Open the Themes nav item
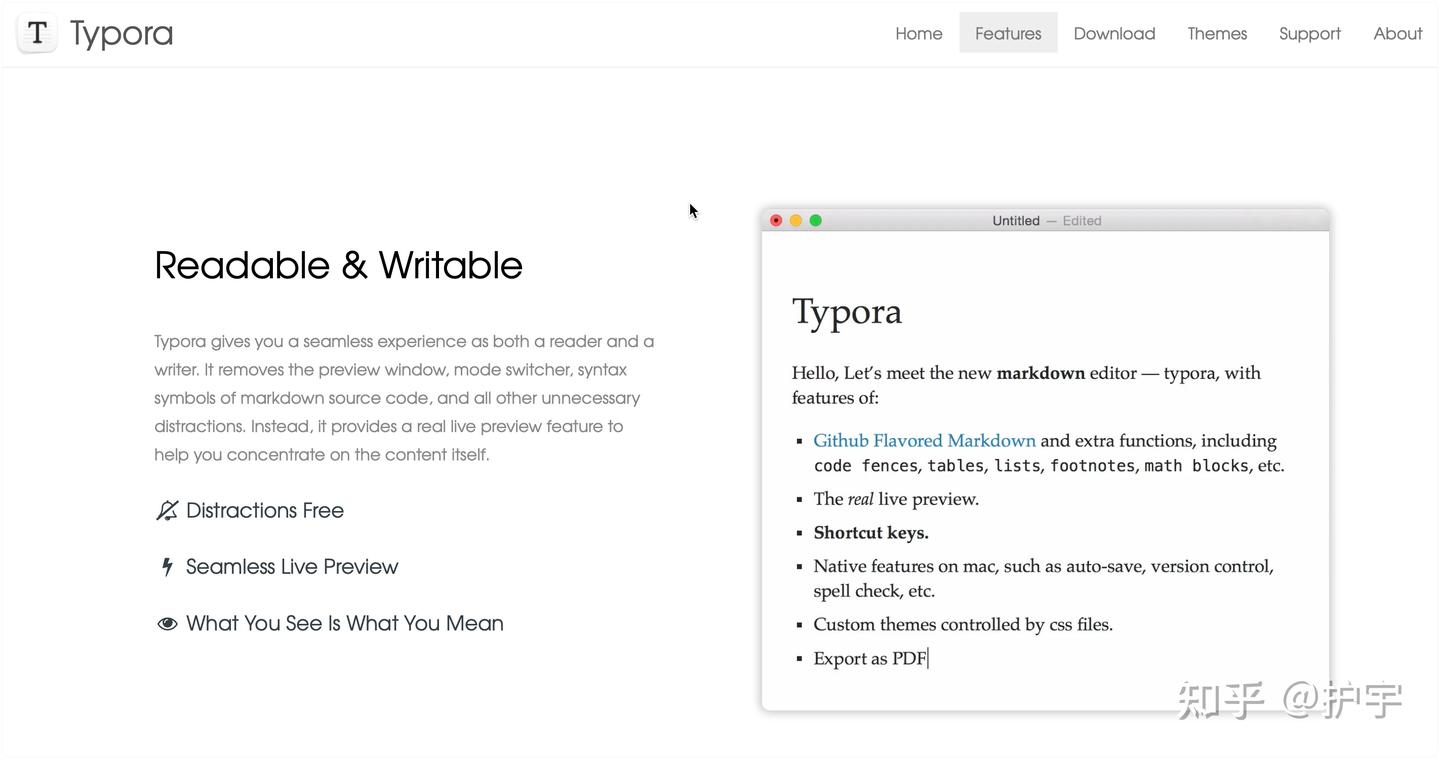The width and height of the screenshot is (1440, 759). [1217, 33]
